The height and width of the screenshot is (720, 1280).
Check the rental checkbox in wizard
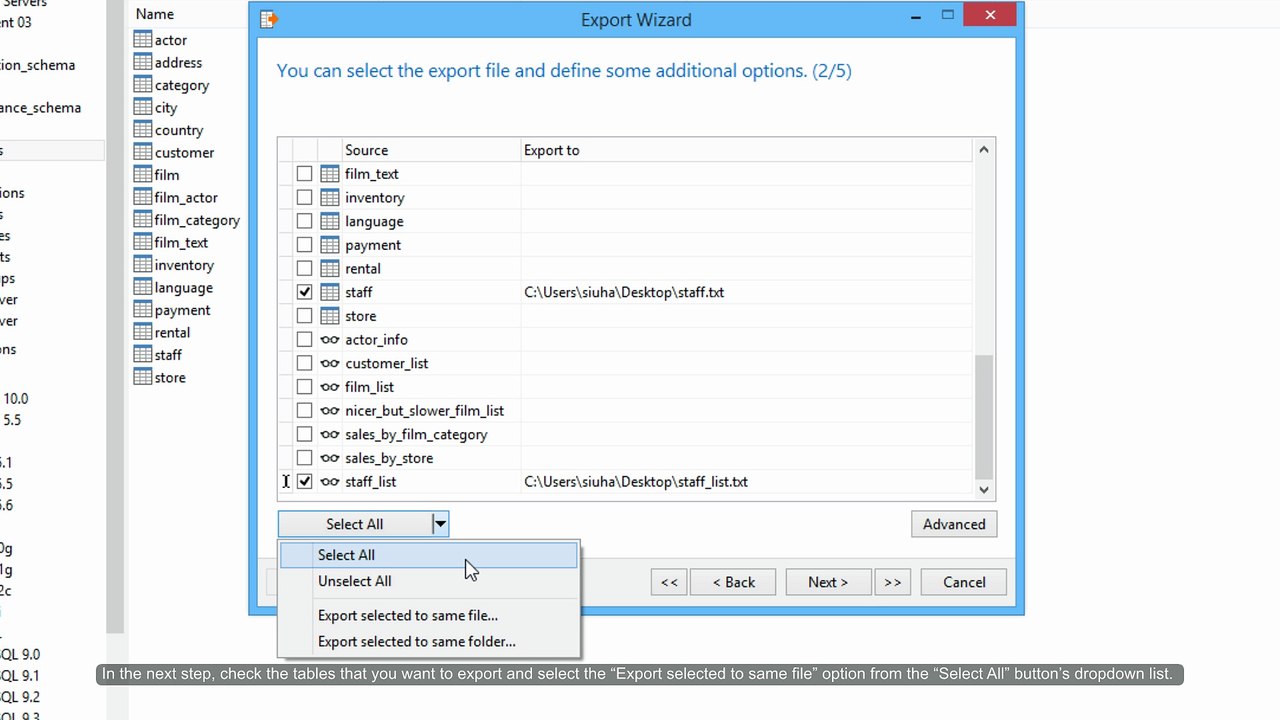(x=305, y=269)
